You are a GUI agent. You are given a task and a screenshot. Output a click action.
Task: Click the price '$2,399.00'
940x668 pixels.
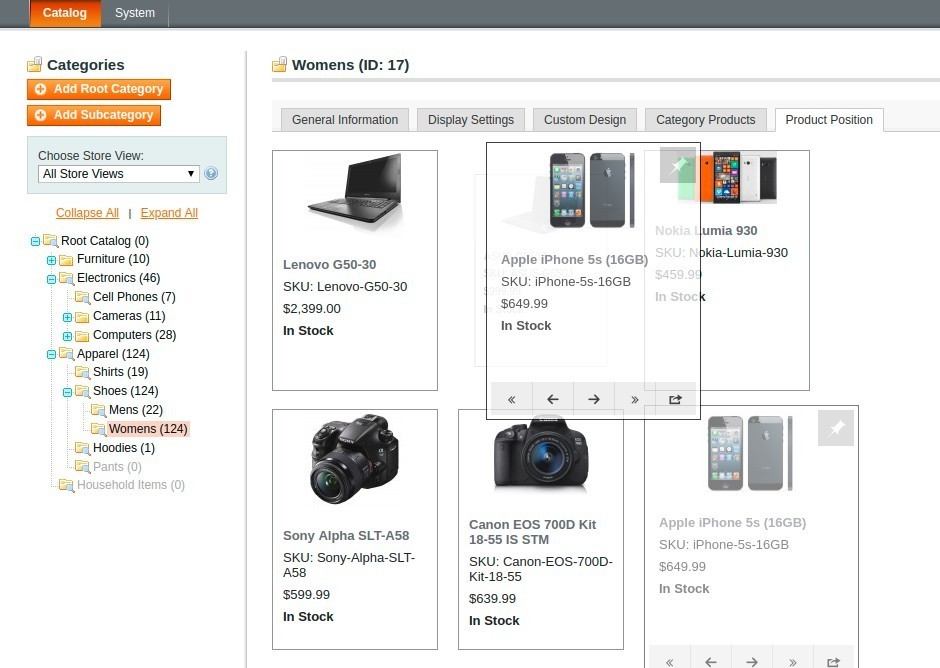pyautogui.click(x=312, y=309)
